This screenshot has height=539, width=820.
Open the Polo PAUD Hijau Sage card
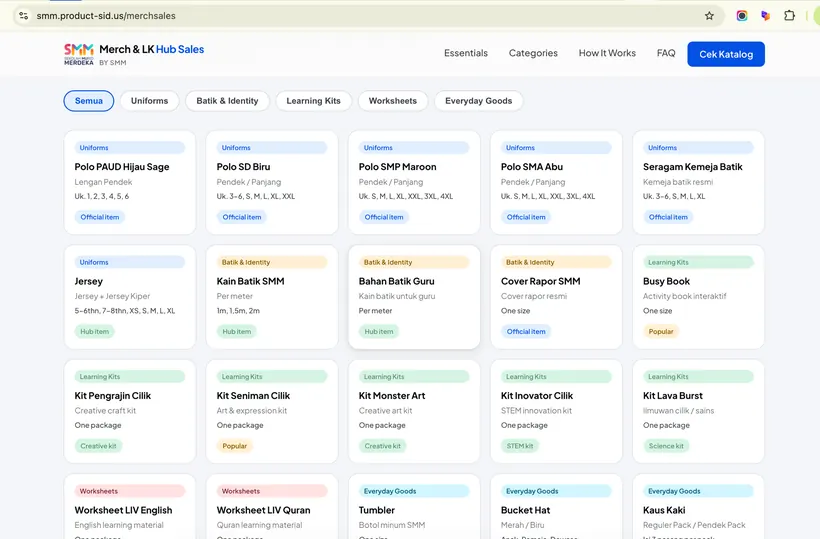[x=130, y=182]
